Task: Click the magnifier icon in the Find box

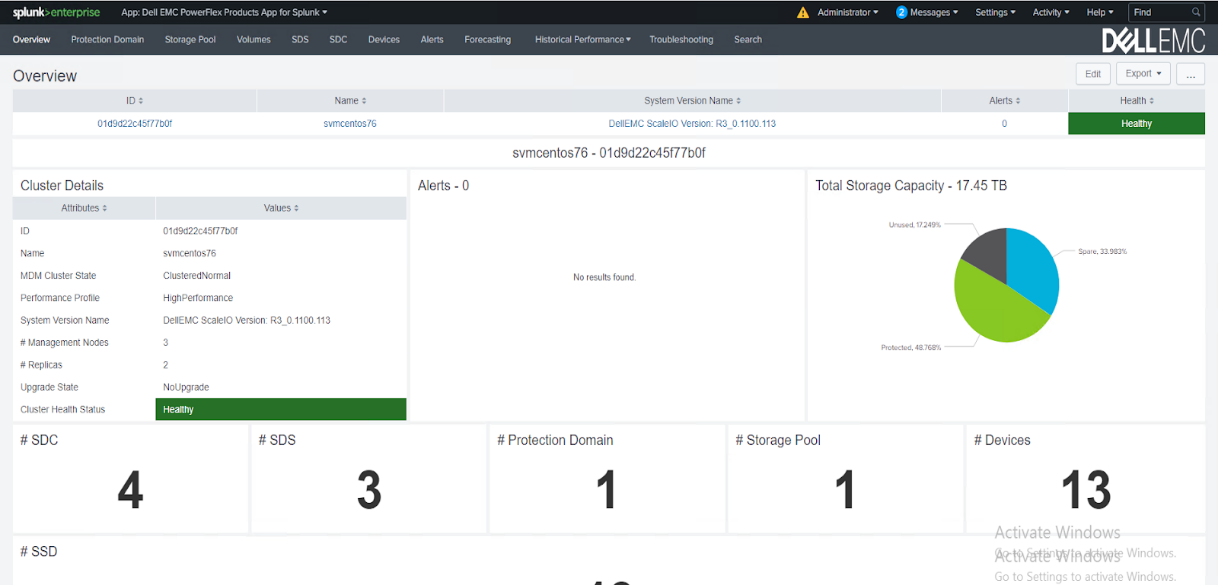Action: 1195,12
